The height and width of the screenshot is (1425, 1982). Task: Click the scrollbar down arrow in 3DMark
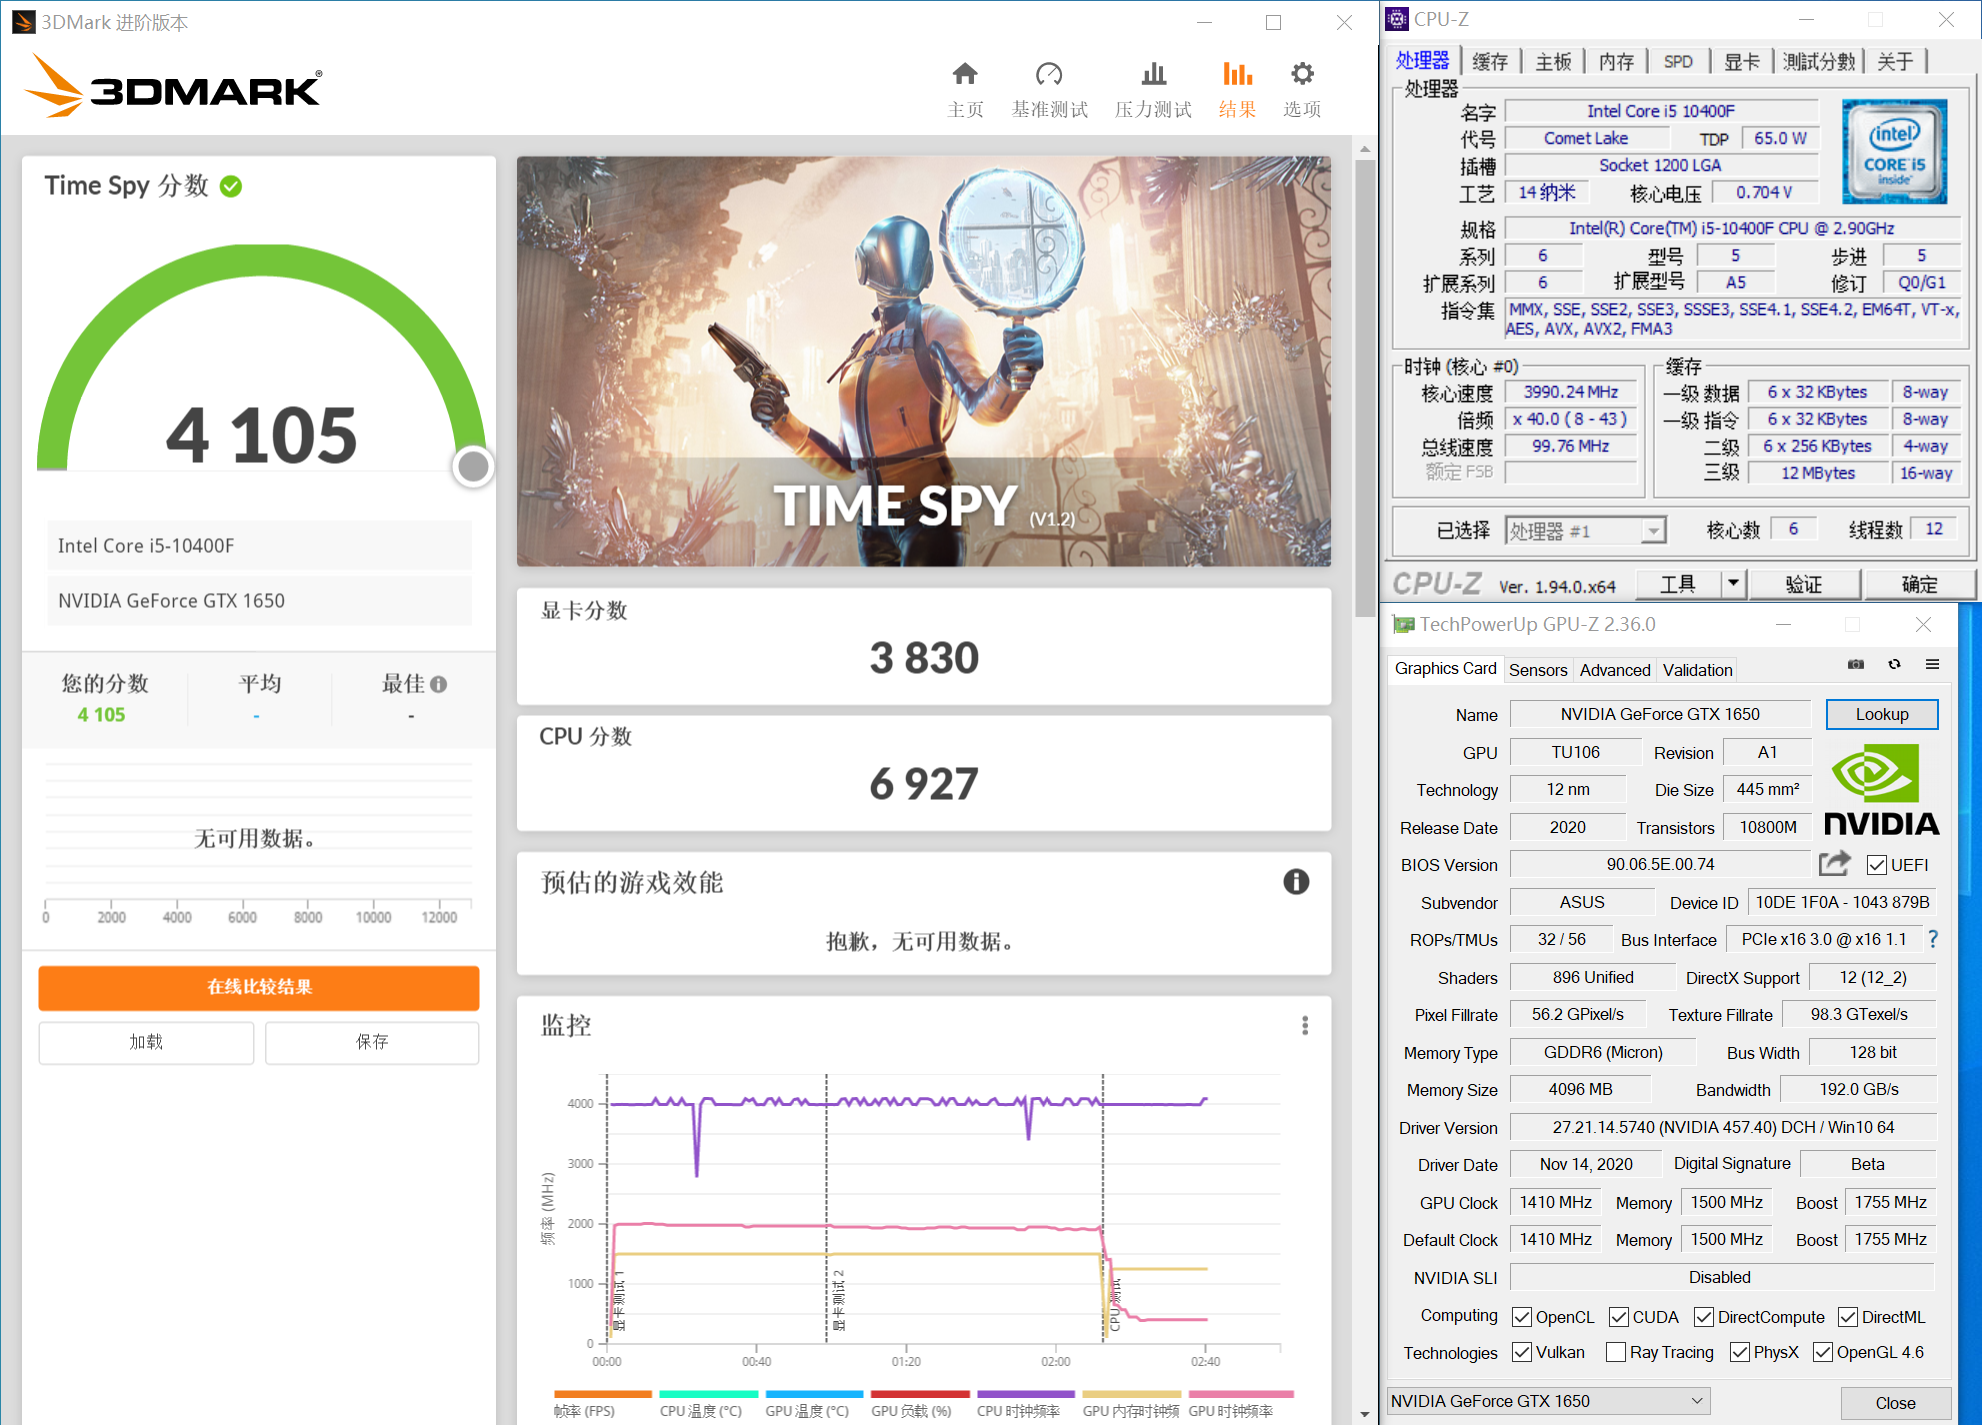coord(1365,1414)
